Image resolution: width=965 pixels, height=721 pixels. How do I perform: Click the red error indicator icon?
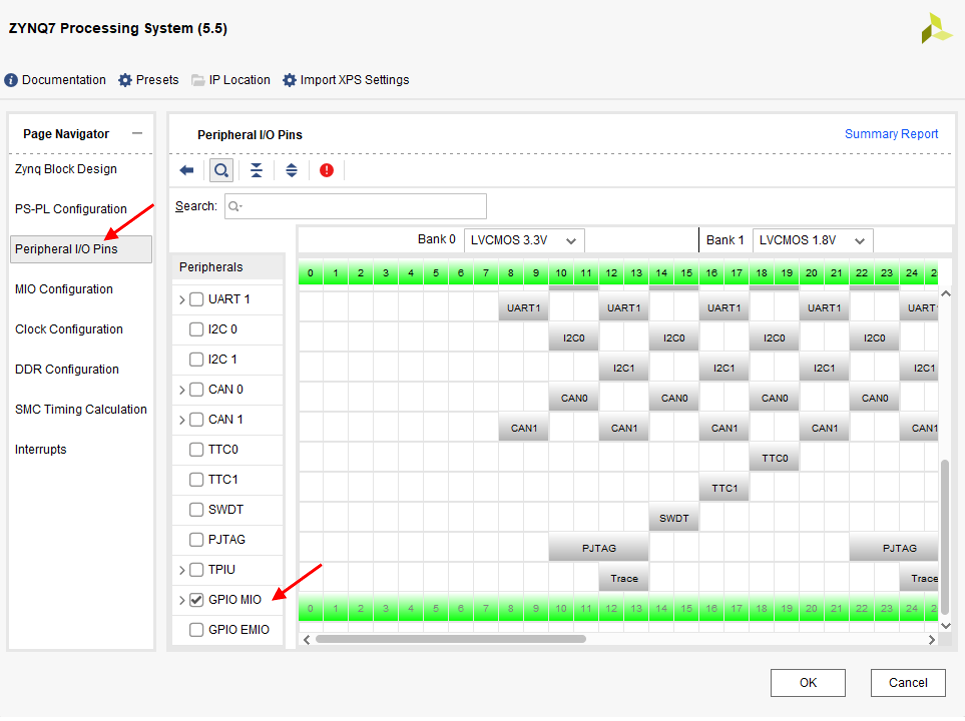coord(326,170)
